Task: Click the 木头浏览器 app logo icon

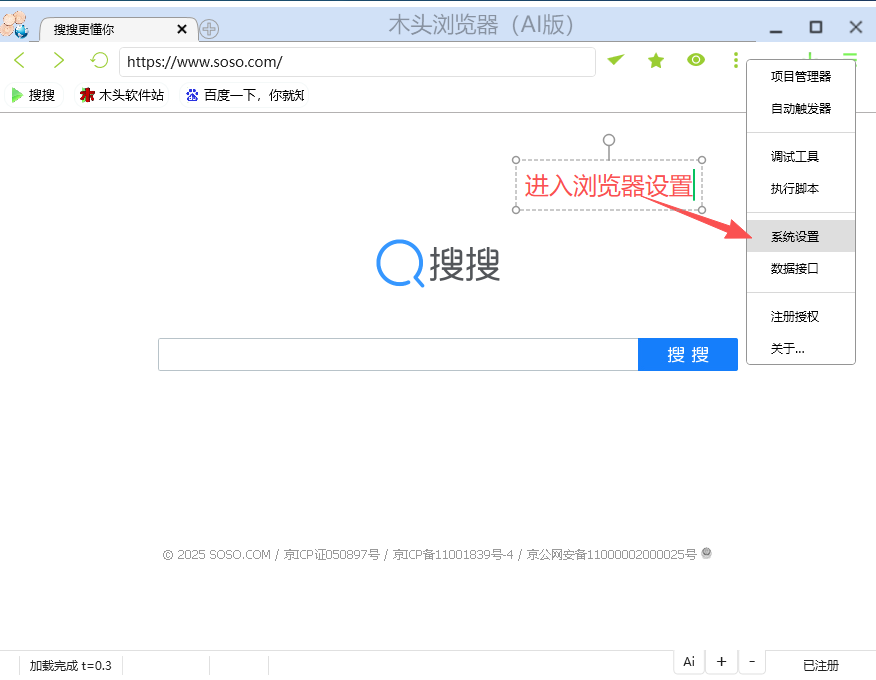Action: [x=15, y=25]
